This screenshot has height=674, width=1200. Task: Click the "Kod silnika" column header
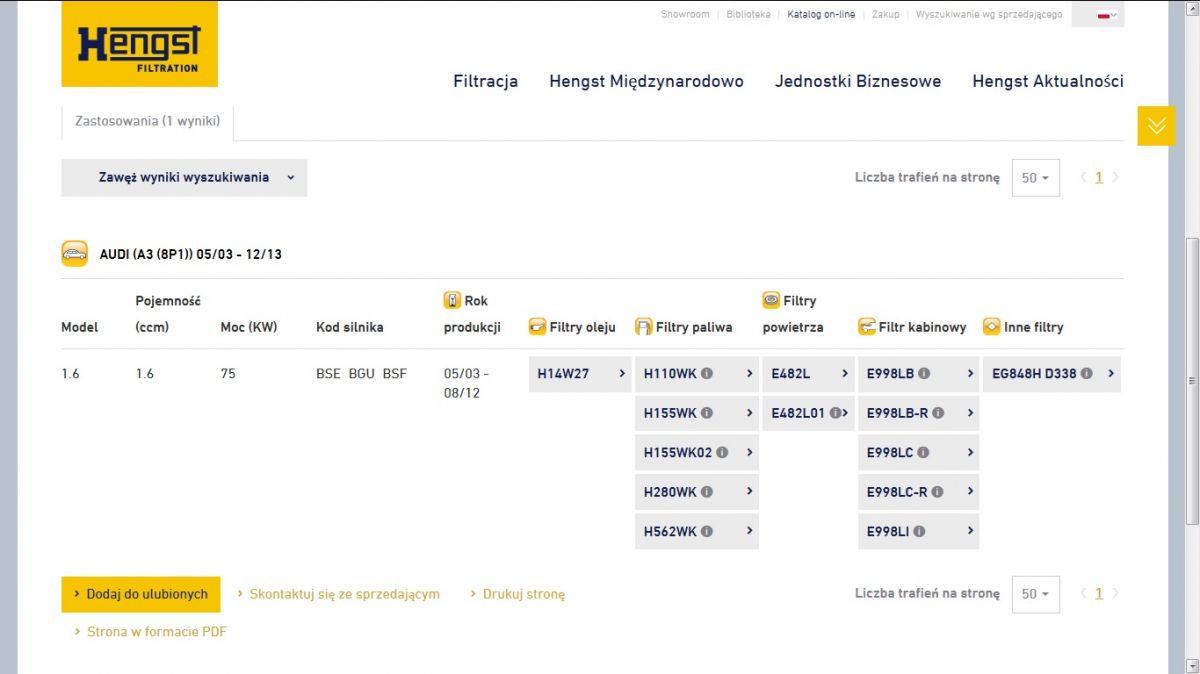pyautogui.click(x=349, y=327)
